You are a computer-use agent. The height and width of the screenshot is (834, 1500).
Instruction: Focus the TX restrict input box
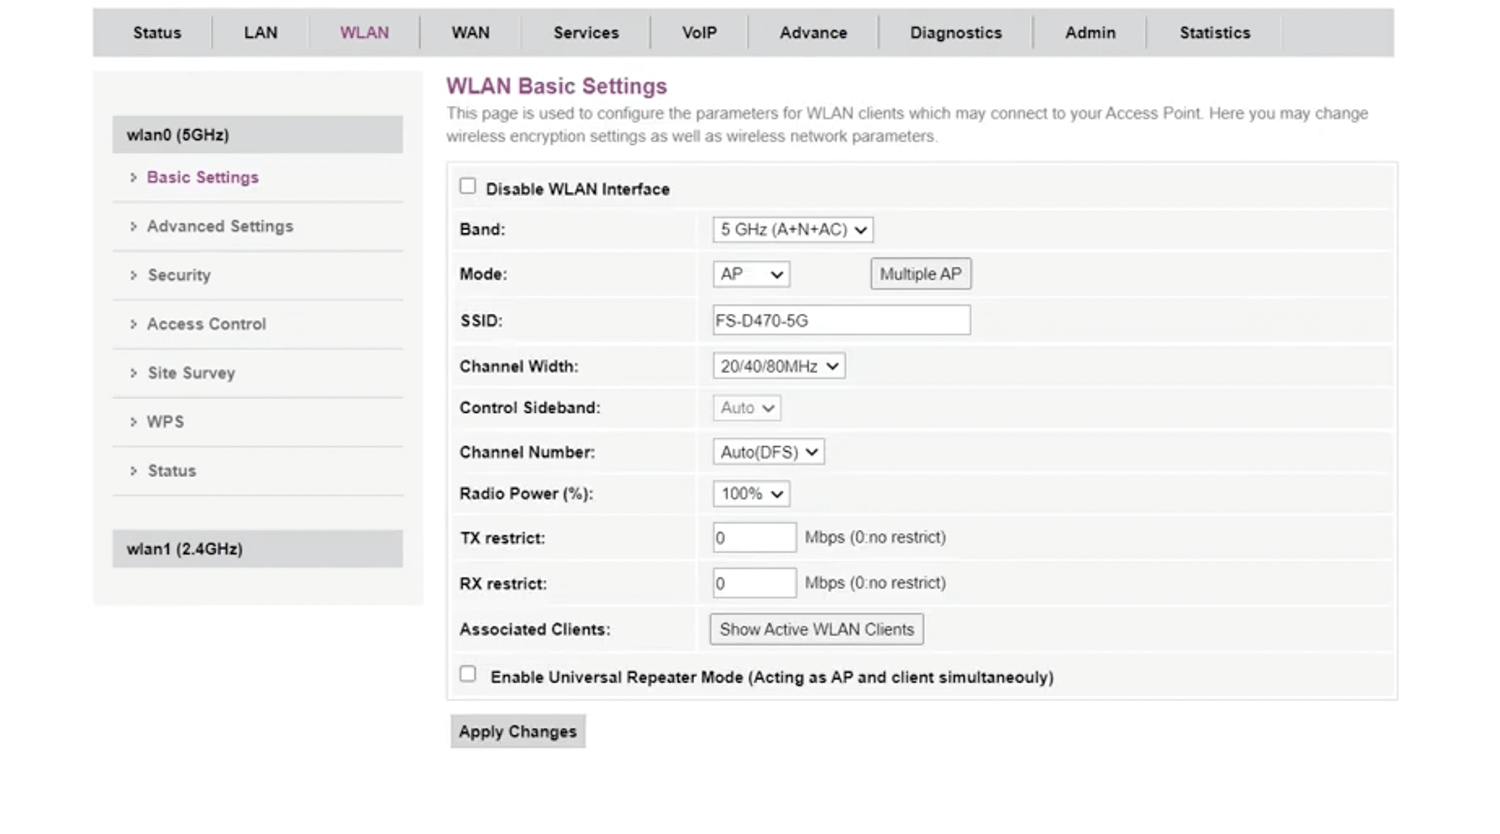click(x=754, y=538)
